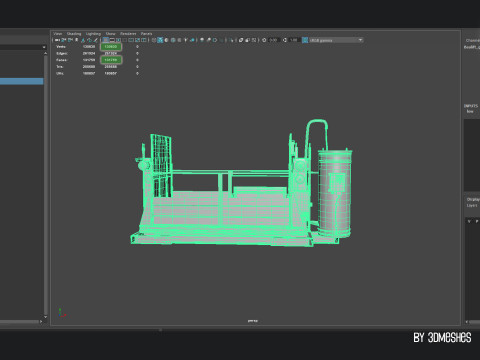Toggle the Resolution Gate display
The image size is (480, 360).
click(x=118, y=40)
